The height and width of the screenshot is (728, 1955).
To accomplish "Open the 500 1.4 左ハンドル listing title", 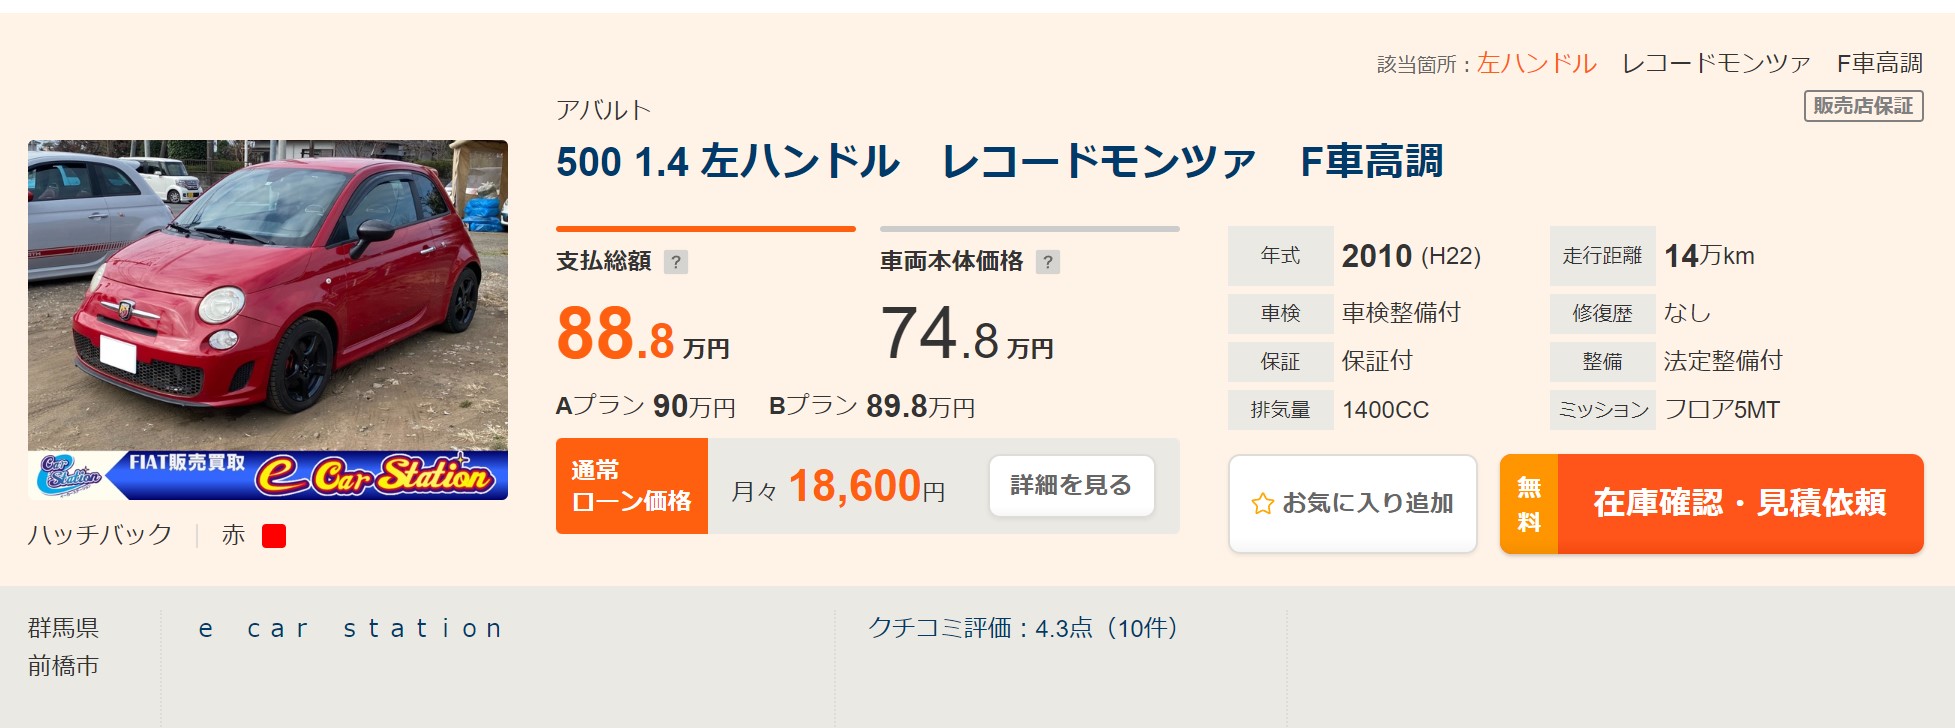I will [x=999, y=161].
